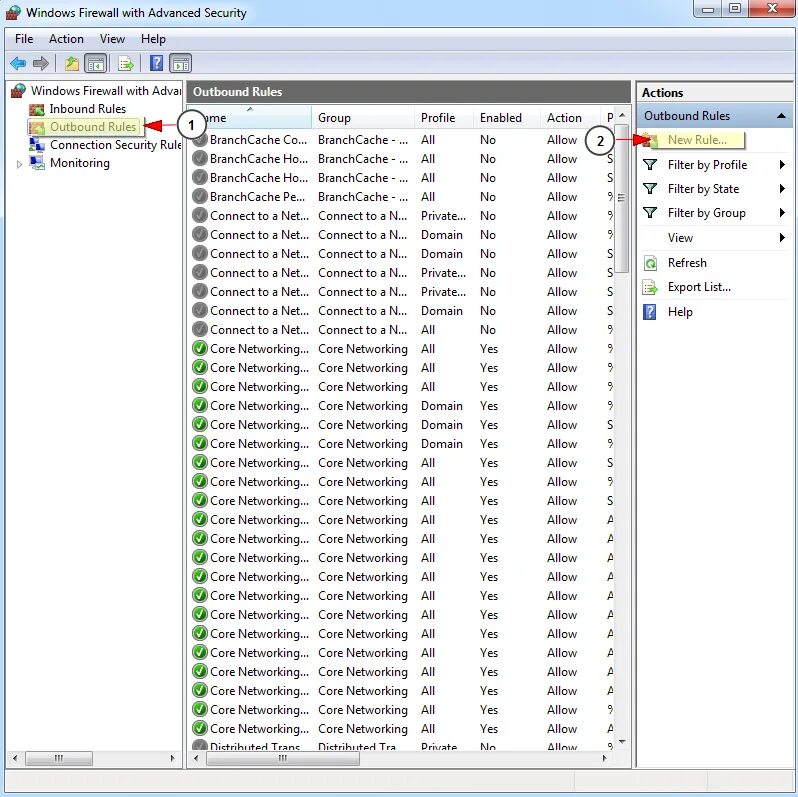Viewport: 798px width, 797px height.
Task: Open the File menu
Action: 24,39
